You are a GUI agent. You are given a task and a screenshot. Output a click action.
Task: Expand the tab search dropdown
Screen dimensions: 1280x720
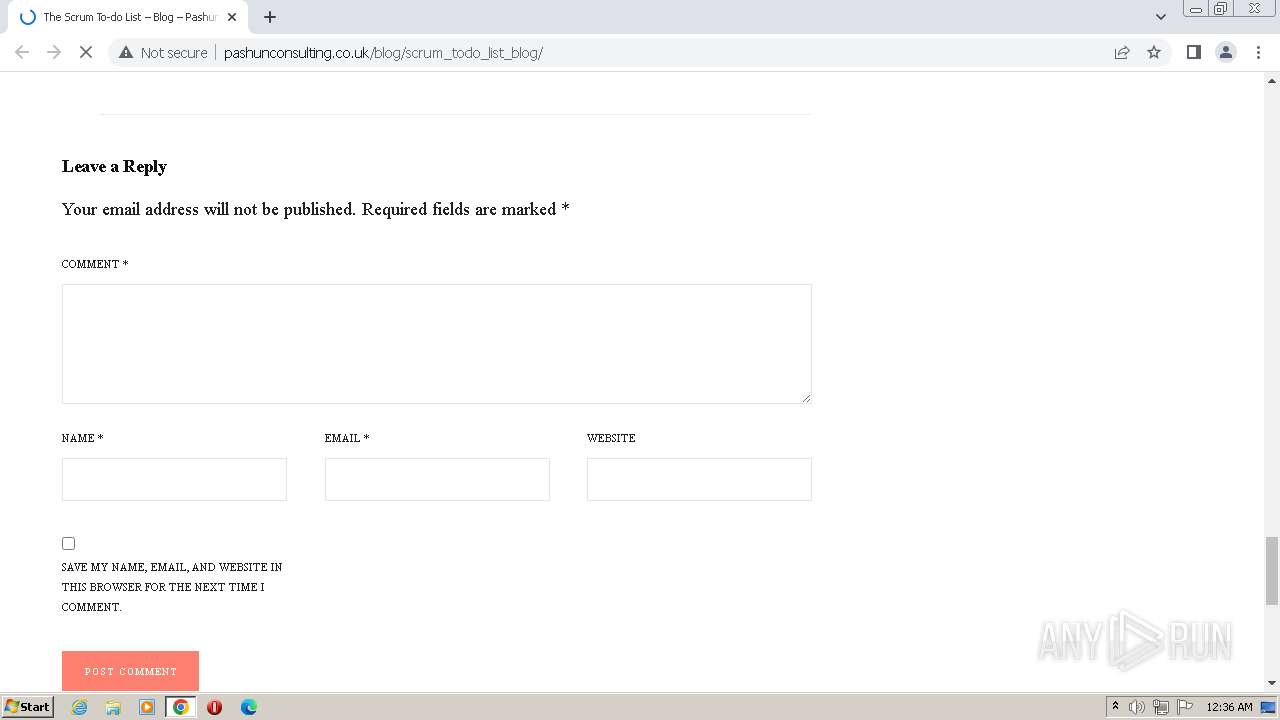pyautogui.click(x=1161, y=17)
